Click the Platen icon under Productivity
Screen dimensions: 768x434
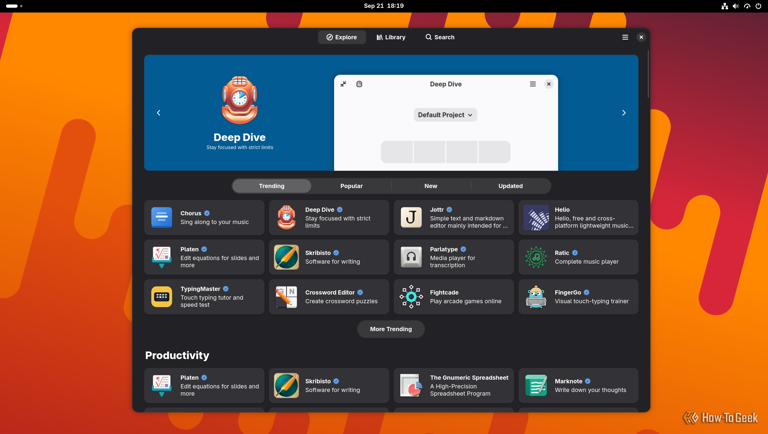point(162,386)
